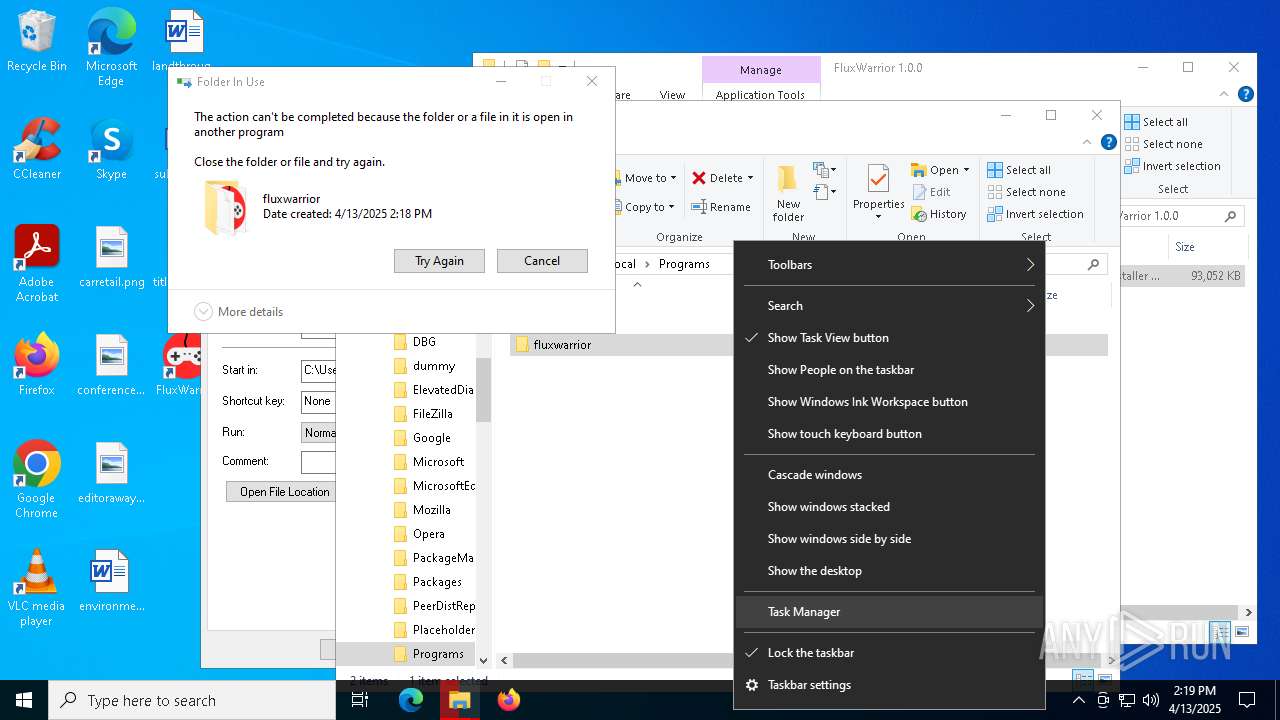Click Rename in Organize group

pyautogui.click(x=721, y=207)
